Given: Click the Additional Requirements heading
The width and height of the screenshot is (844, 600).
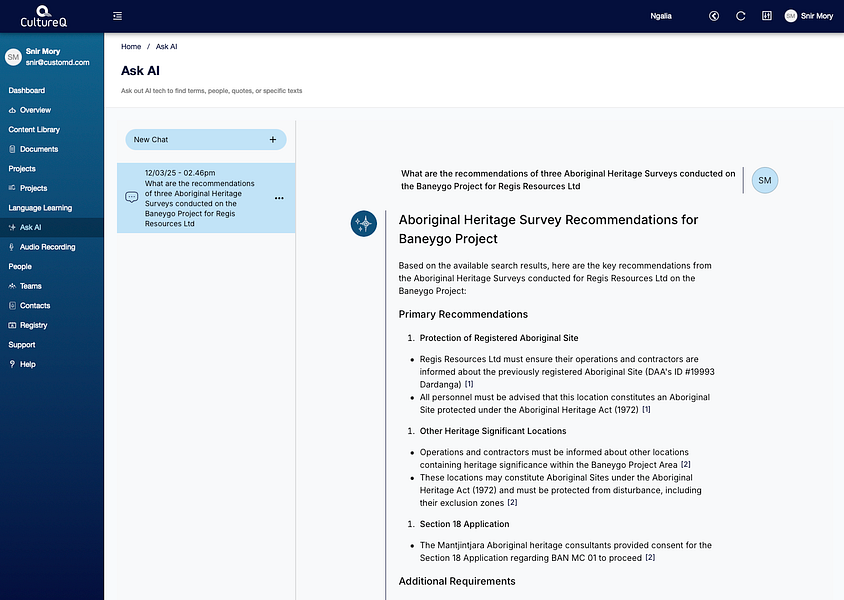Looking at the screenshot, I should (x=456, y=581).
